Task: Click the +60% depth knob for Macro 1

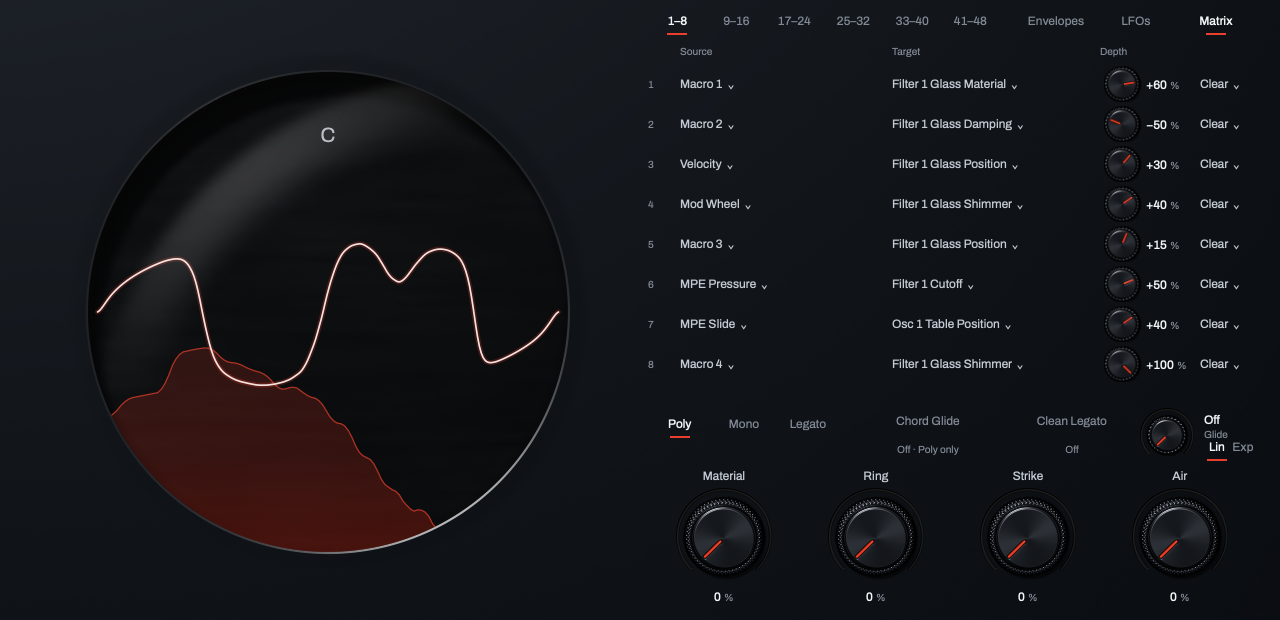Action: tap(1122, 85)
